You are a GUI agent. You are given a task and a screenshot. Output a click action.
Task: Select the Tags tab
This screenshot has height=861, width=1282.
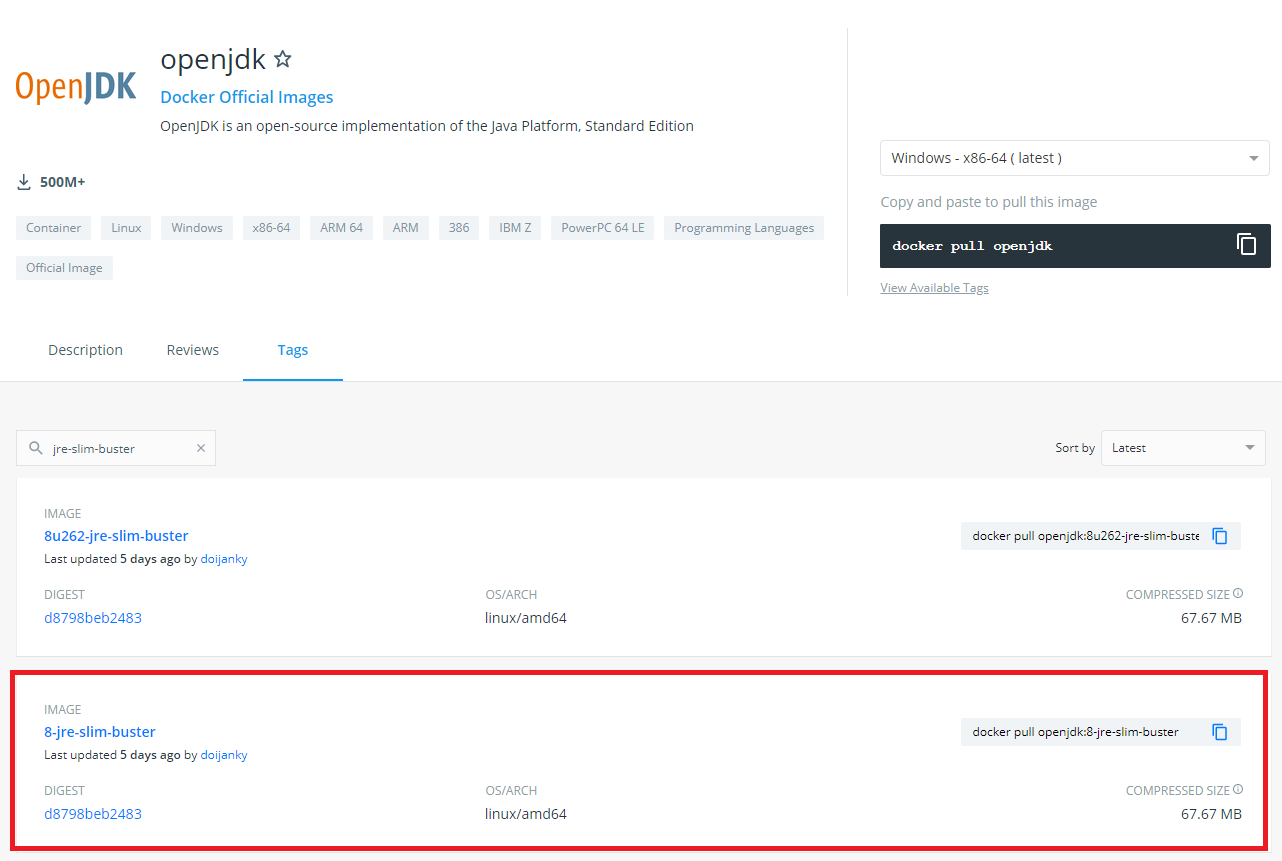pyautogui.click(x=293, y=350)
